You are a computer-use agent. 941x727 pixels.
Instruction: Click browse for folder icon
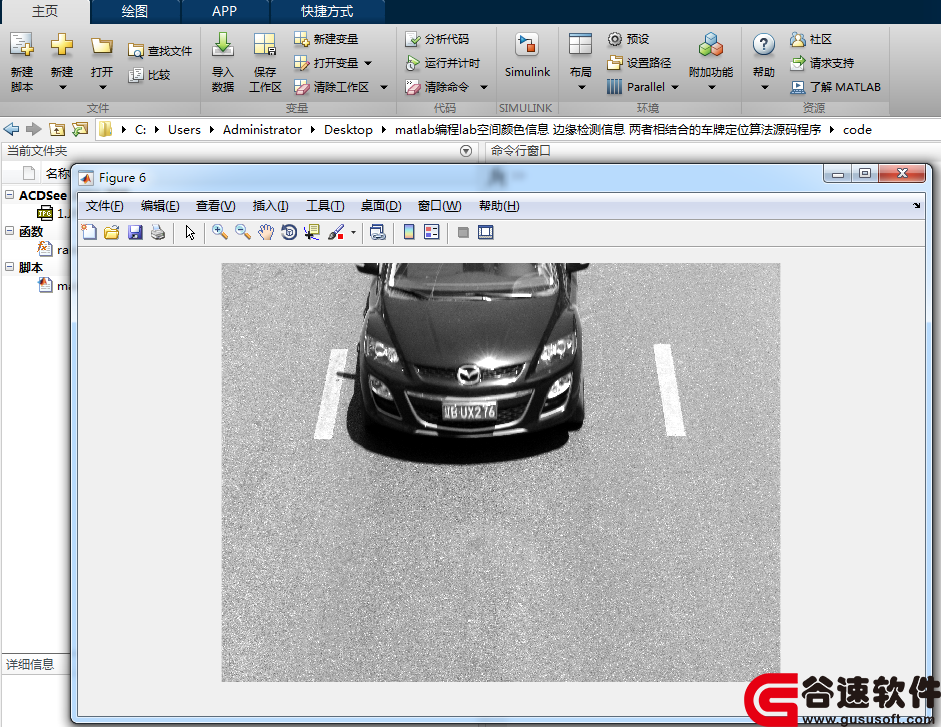coord(80,129)
